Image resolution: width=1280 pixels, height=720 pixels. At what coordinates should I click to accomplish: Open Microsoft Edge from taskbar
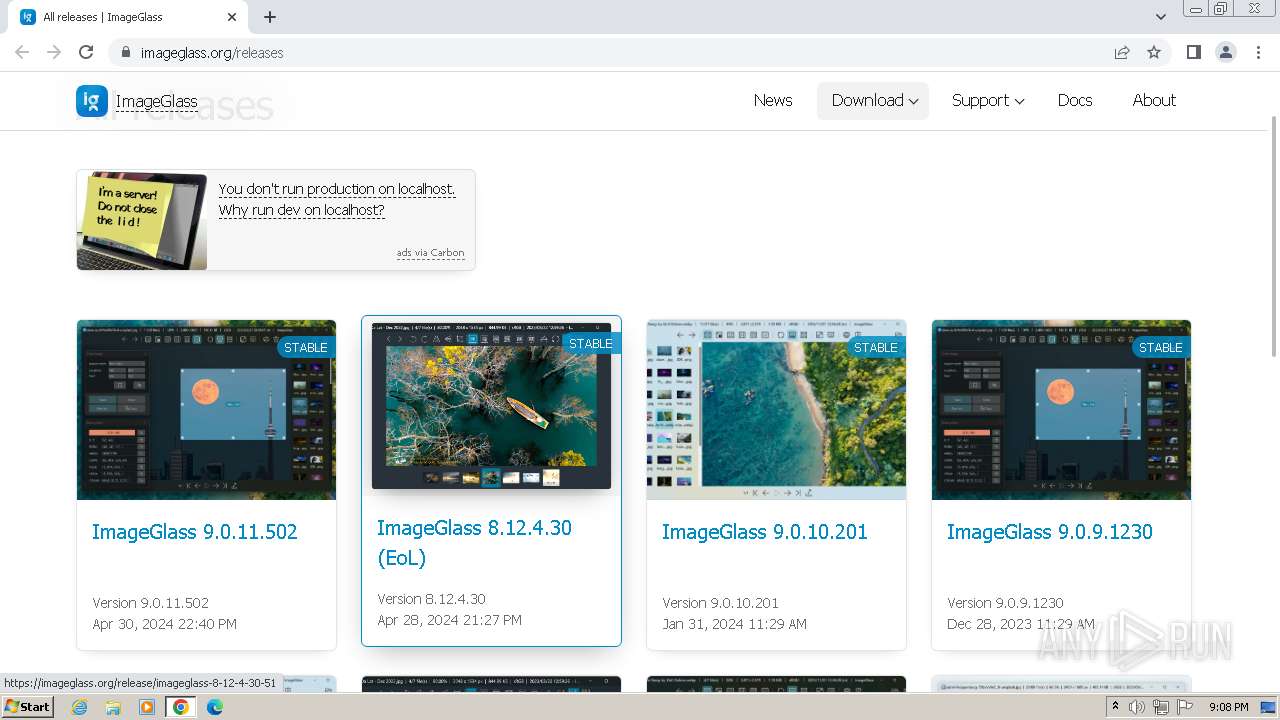pyautogui.click(x=214, y=707)
